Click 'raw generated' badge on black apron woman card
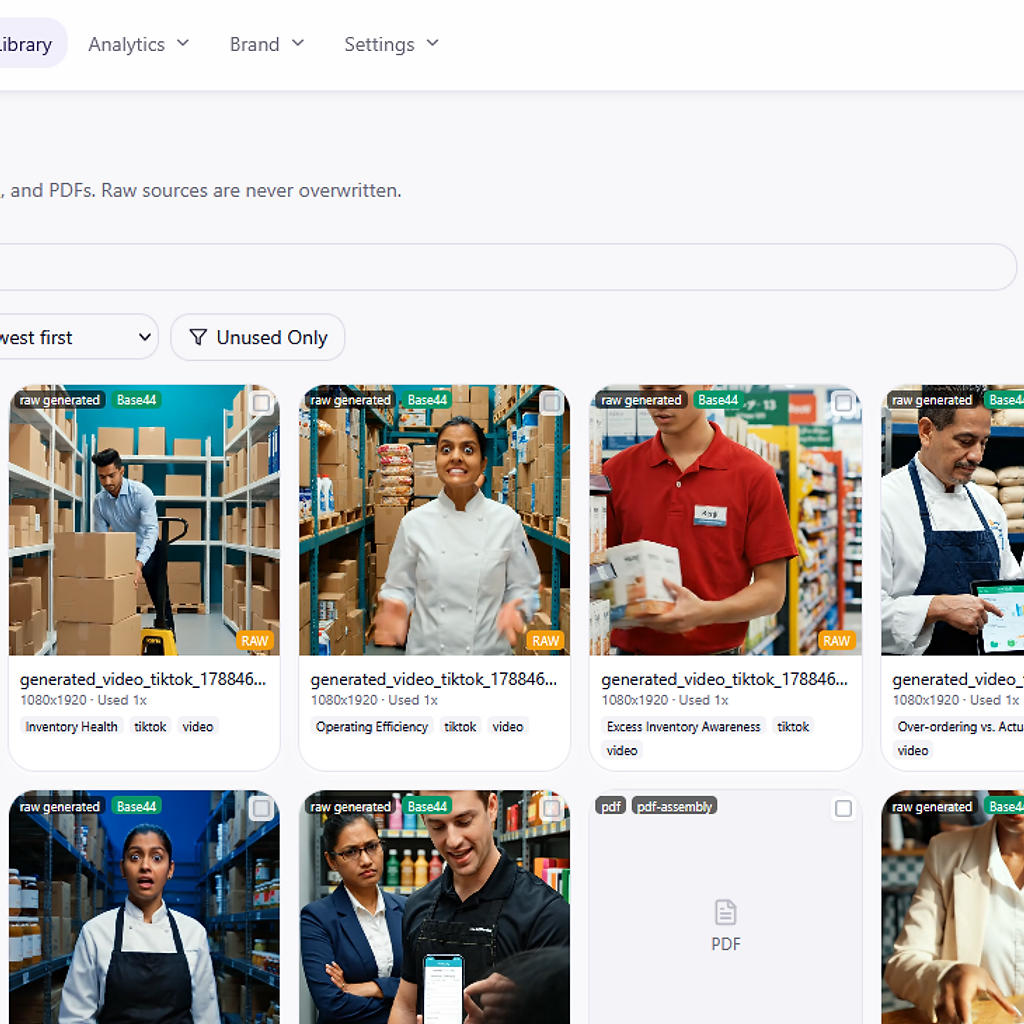Viewport: 1024px width, 1024px height. pyautogui.click(x=60, y=806)
